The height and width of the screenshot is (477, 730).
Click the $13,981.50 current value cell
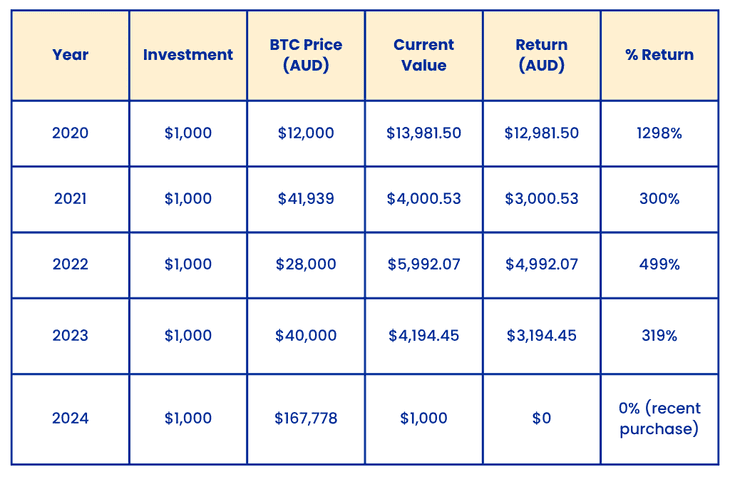coord(424,133)
